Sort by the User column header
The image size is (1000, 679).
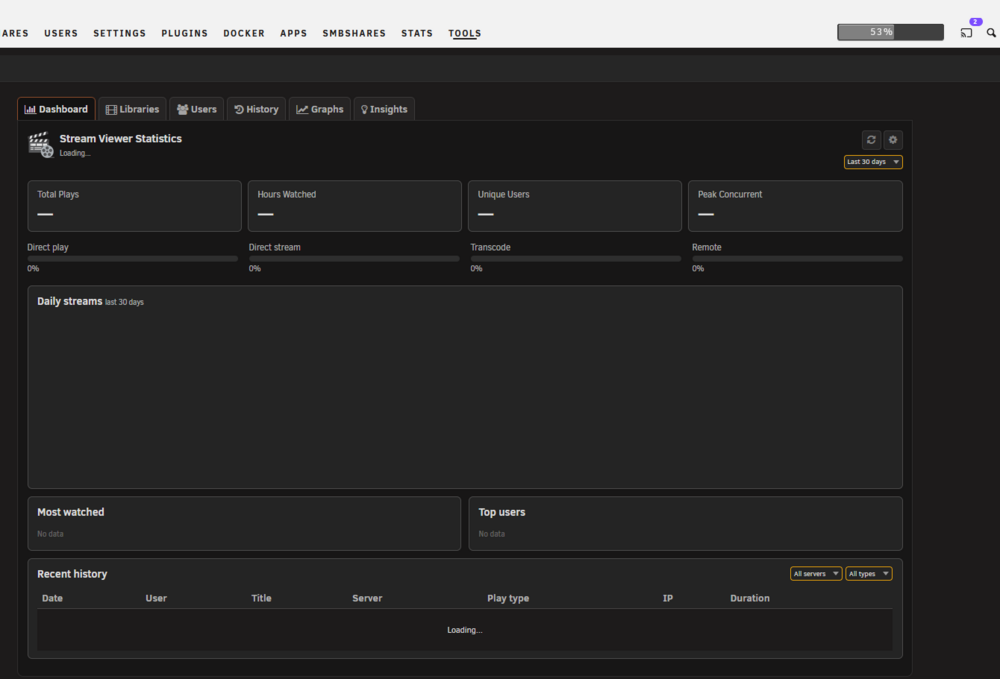tap(156, 598)
